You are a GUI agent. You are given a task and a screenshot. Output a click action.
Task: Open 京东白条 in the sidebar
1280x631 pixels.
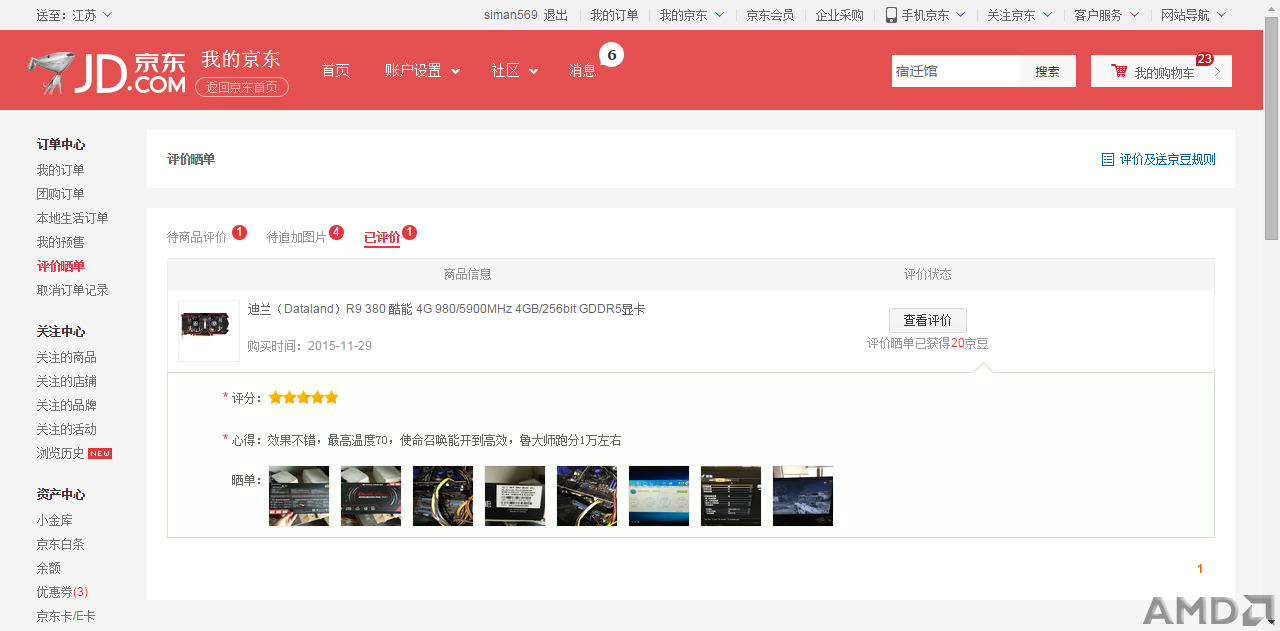(61, 544)
